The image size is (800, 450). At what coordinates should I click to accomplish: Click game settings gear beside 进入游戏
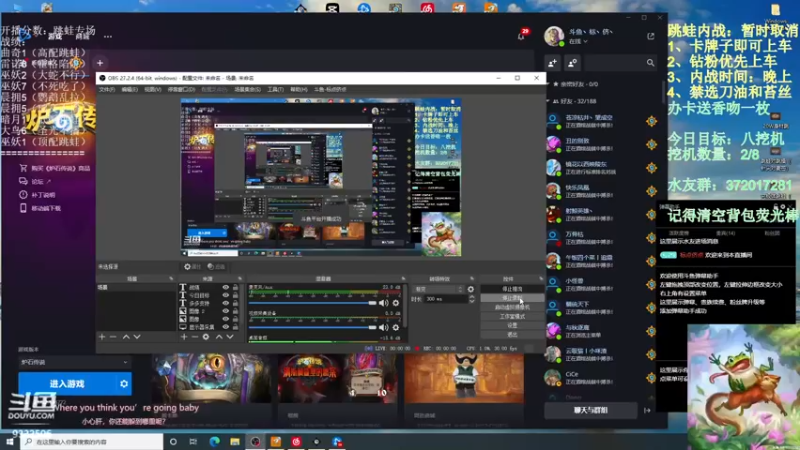124,384
